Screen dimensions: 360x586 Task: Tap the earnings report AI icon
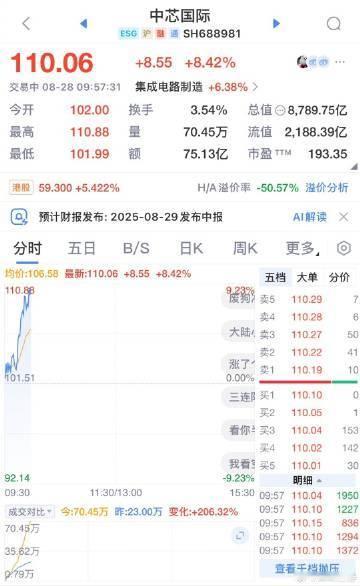(x=19, y=217)
